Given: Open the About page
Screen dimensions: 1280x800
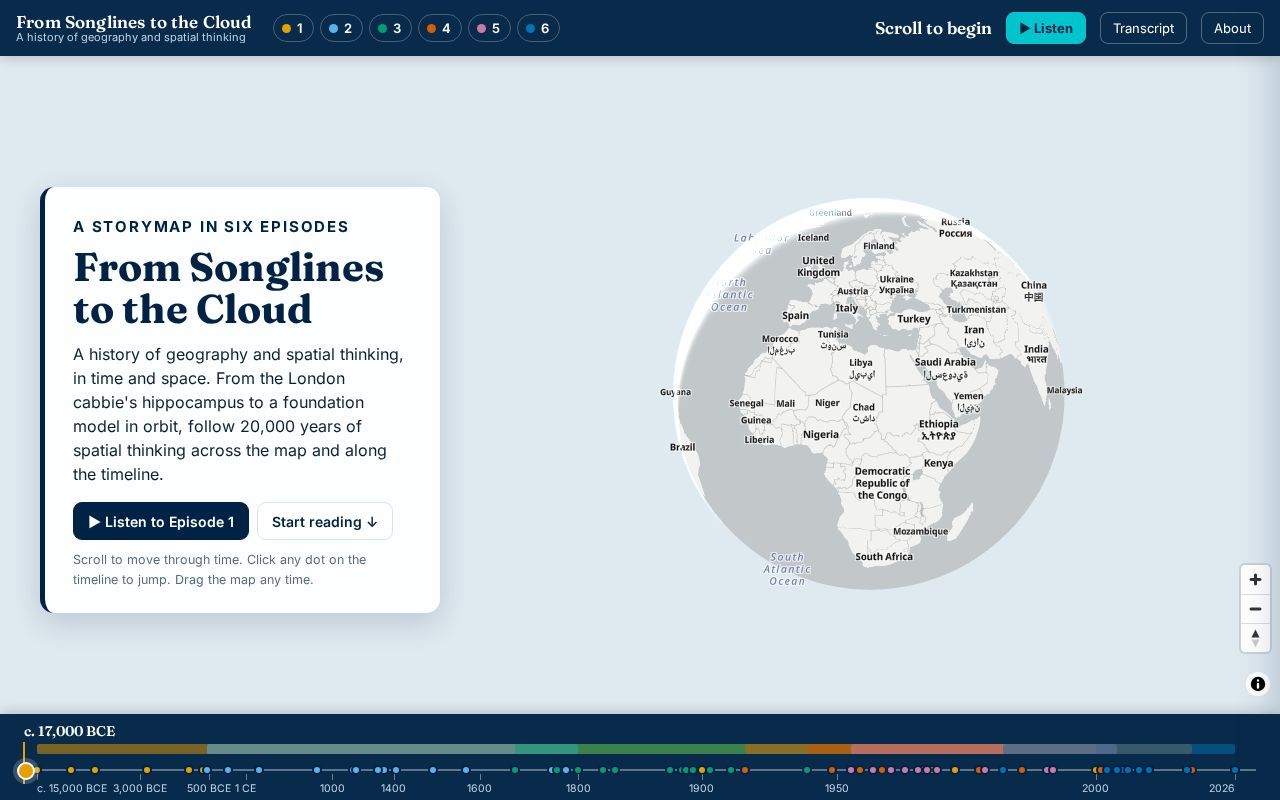Looking at the screenshot, I should 1232,28.
